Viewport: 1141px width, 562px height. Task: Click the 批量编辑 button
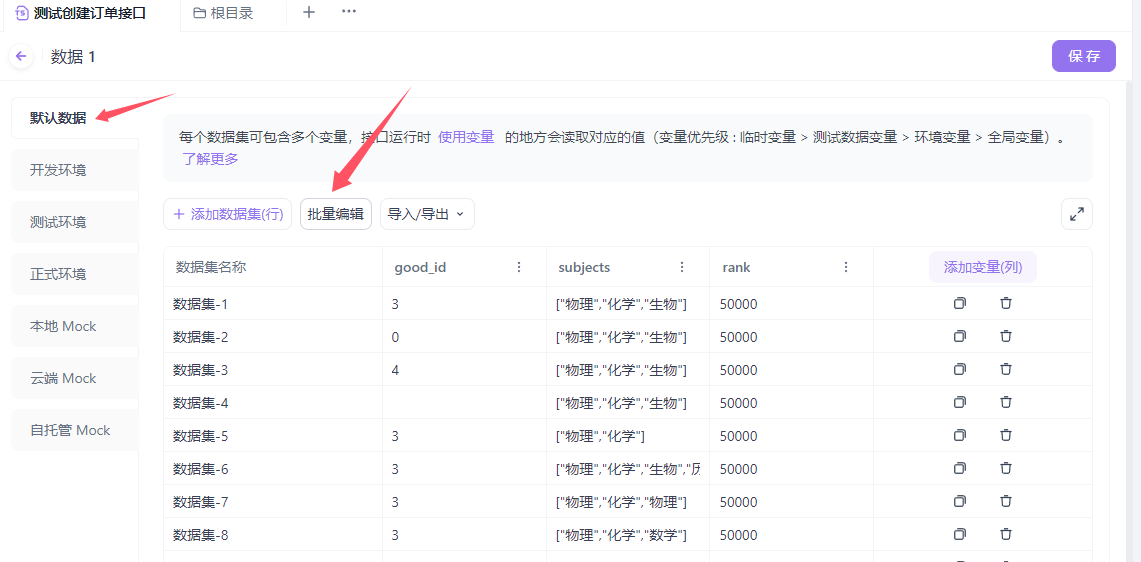pyautogui.click(x=336, y=214)
